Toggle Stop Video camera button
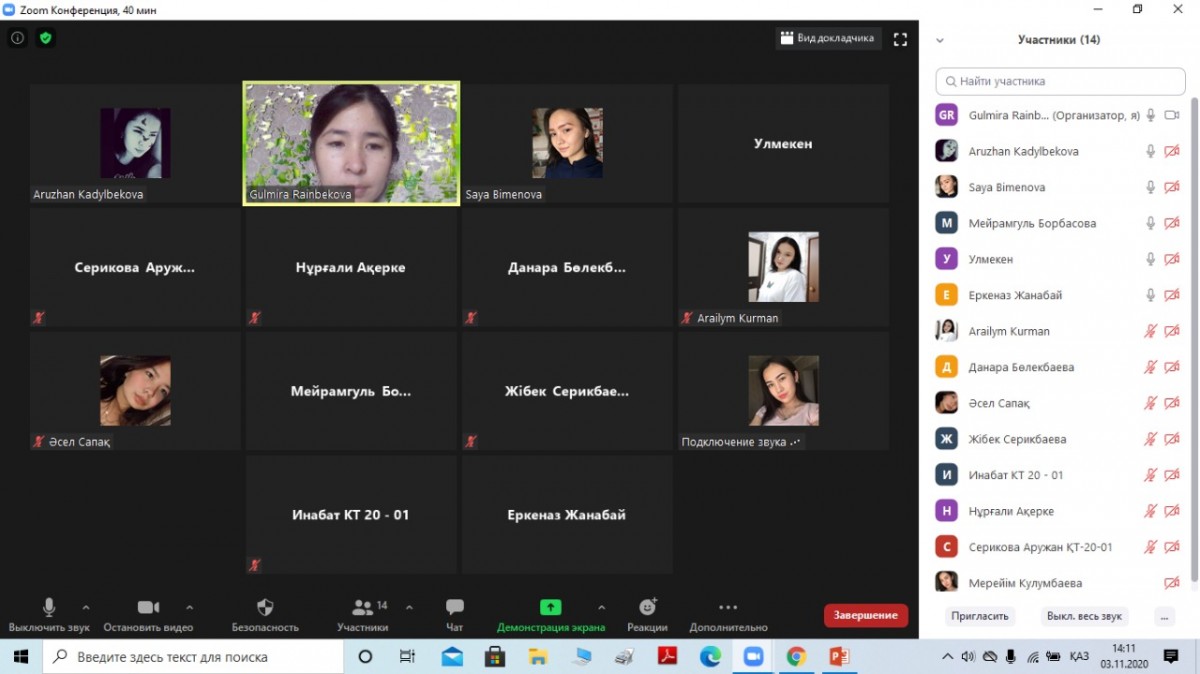This screenshot has height=674, width=1200. tap(148, 607)
